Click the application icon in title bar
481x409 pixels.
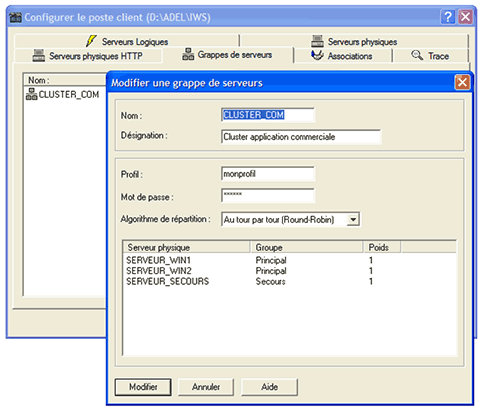pos(15,17)
